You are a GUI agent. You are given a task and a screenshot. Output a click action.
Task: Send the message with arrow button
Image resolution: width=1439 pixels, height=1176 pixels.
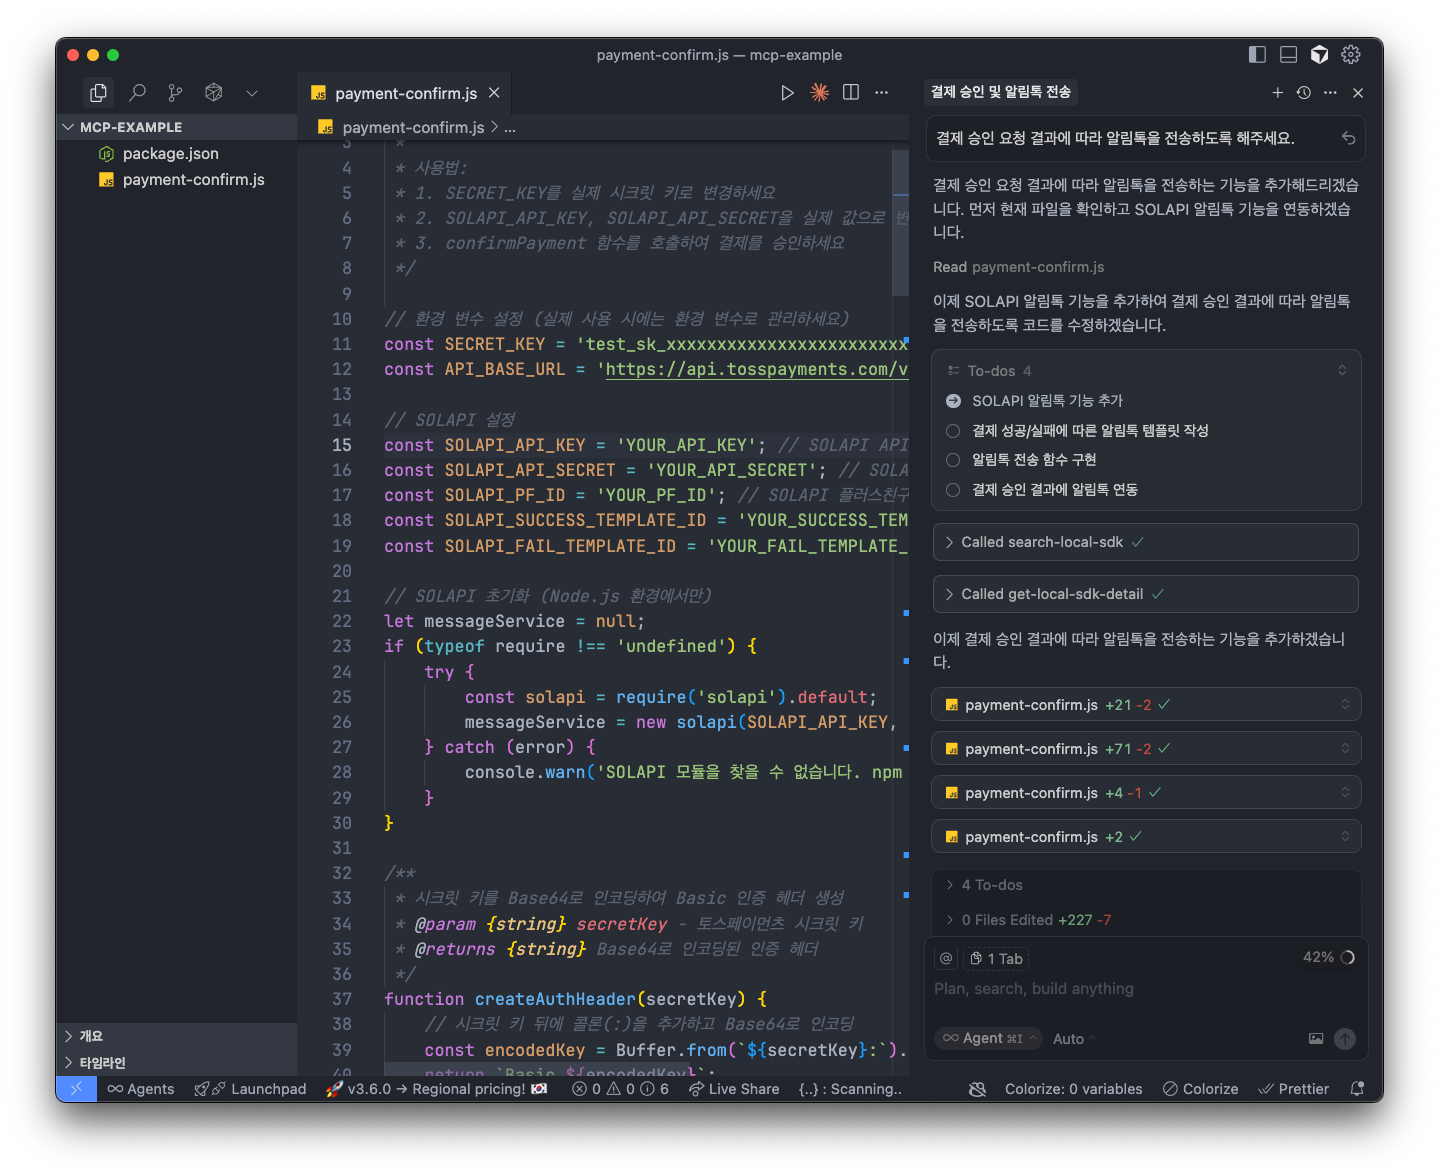coord(1345,1039)
